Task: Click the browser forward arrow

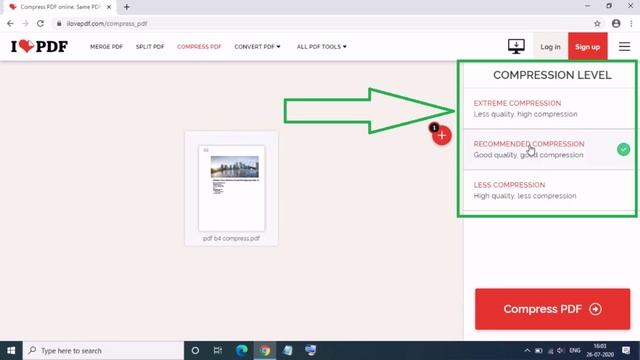Action: pyautogui.click(x=25, y=24)
